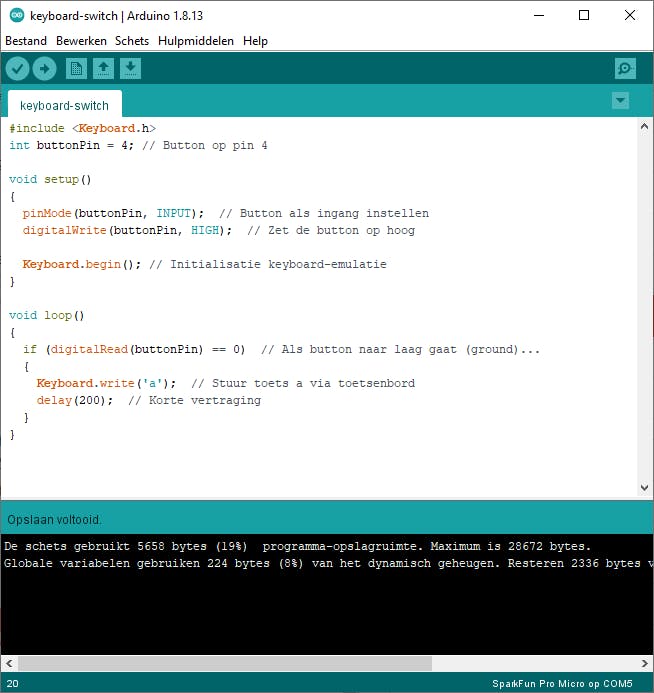Click the editor scrollbar up arrow
This screenshot has width=654, height=693.
point(644,126)
